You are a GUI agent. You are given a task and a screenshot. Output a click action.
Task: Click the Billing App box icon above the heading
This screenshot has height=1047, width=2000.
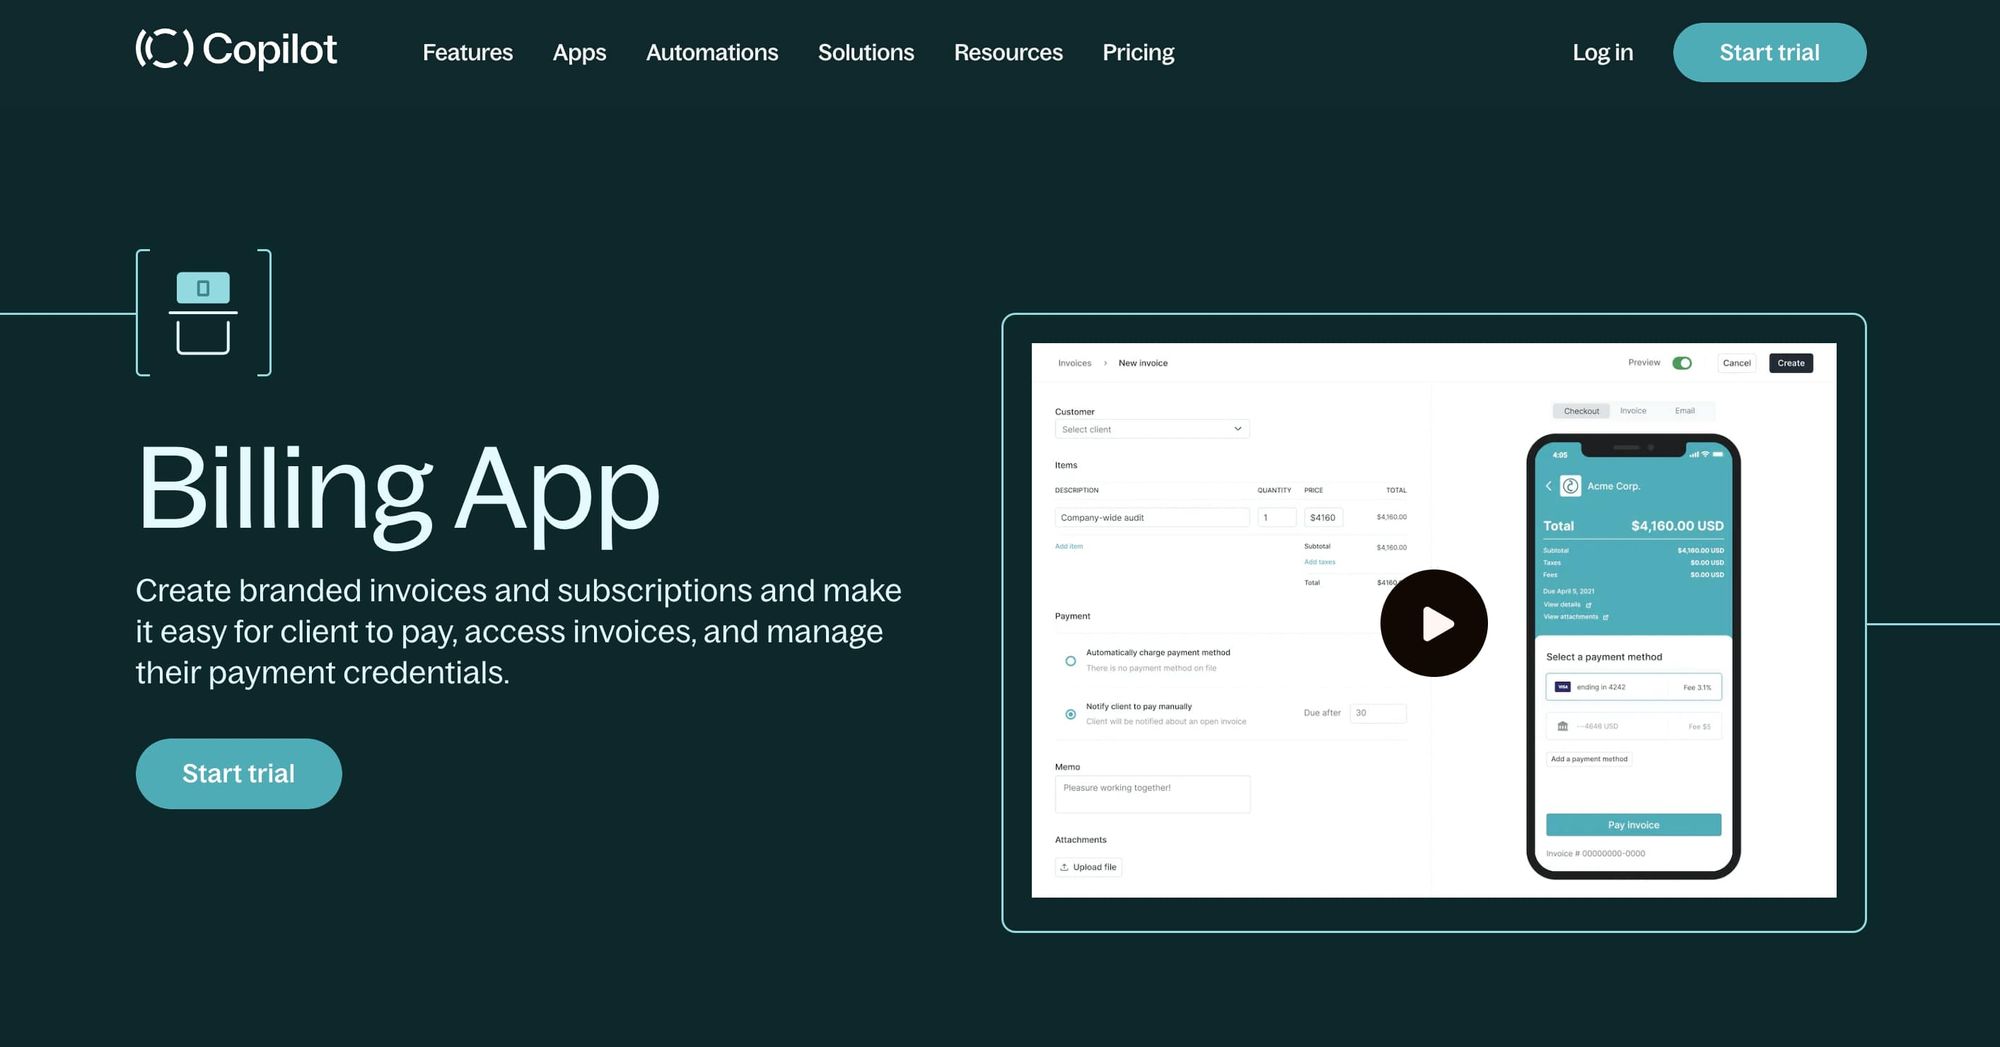point(203,311)
